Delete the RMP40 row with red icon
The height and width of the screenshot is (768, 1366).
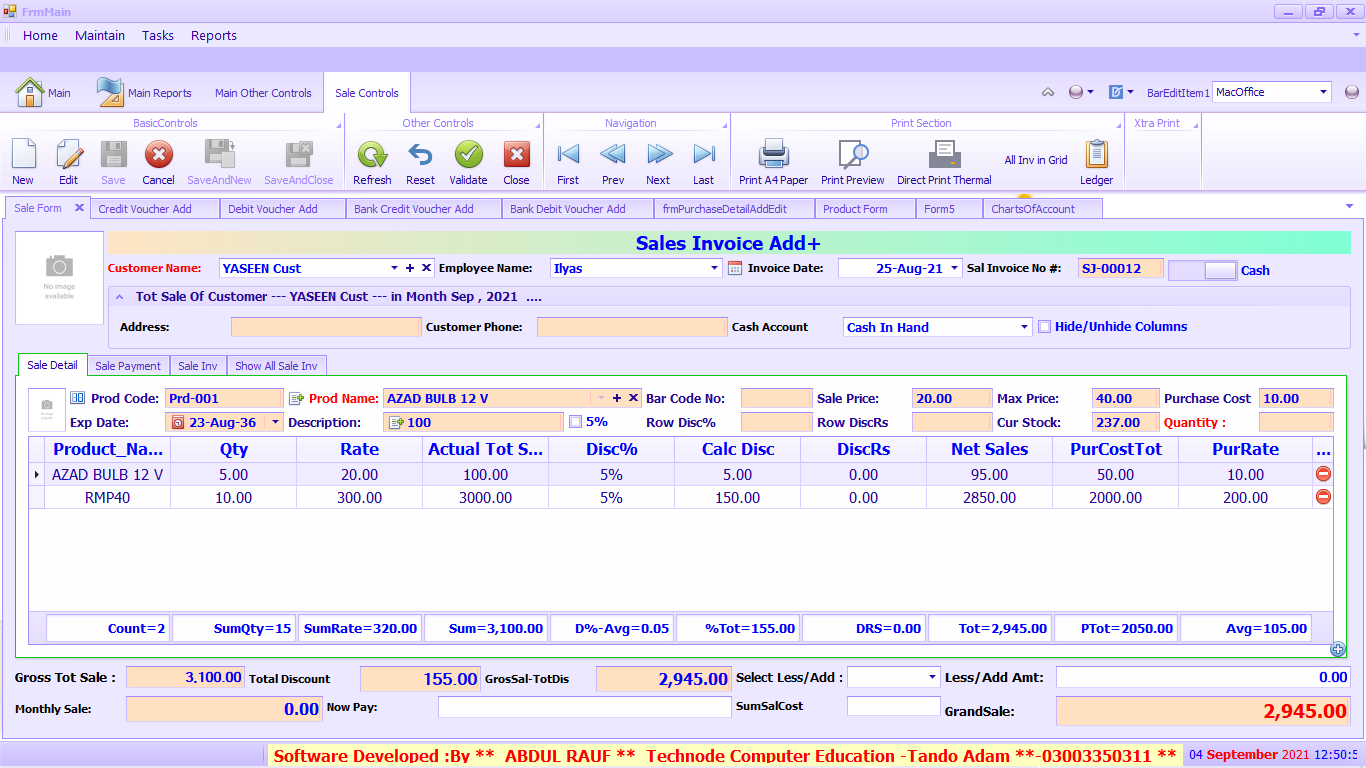[x=1323, y=497]
